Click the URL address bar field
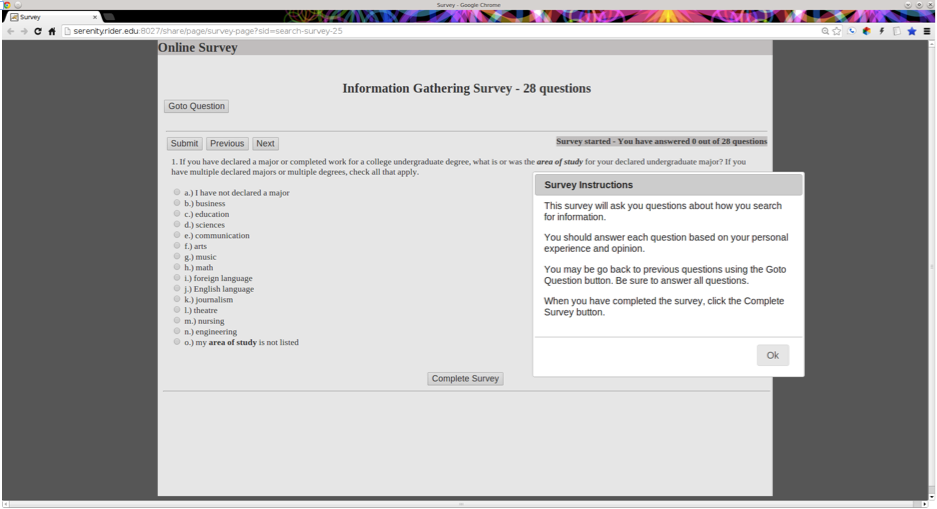Viewport: 937px width, 509px height. click(442, 31)
